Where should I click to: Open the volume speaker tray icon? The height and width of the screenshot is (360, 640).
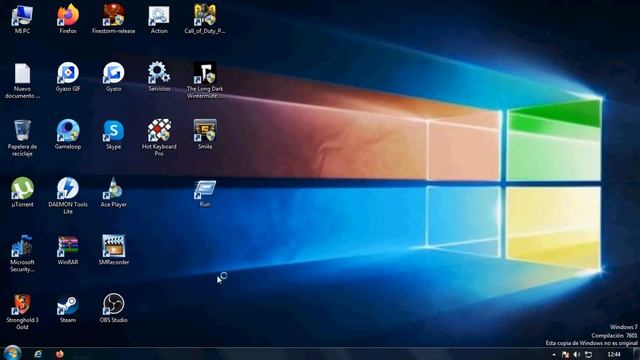[x=577, y=355]
